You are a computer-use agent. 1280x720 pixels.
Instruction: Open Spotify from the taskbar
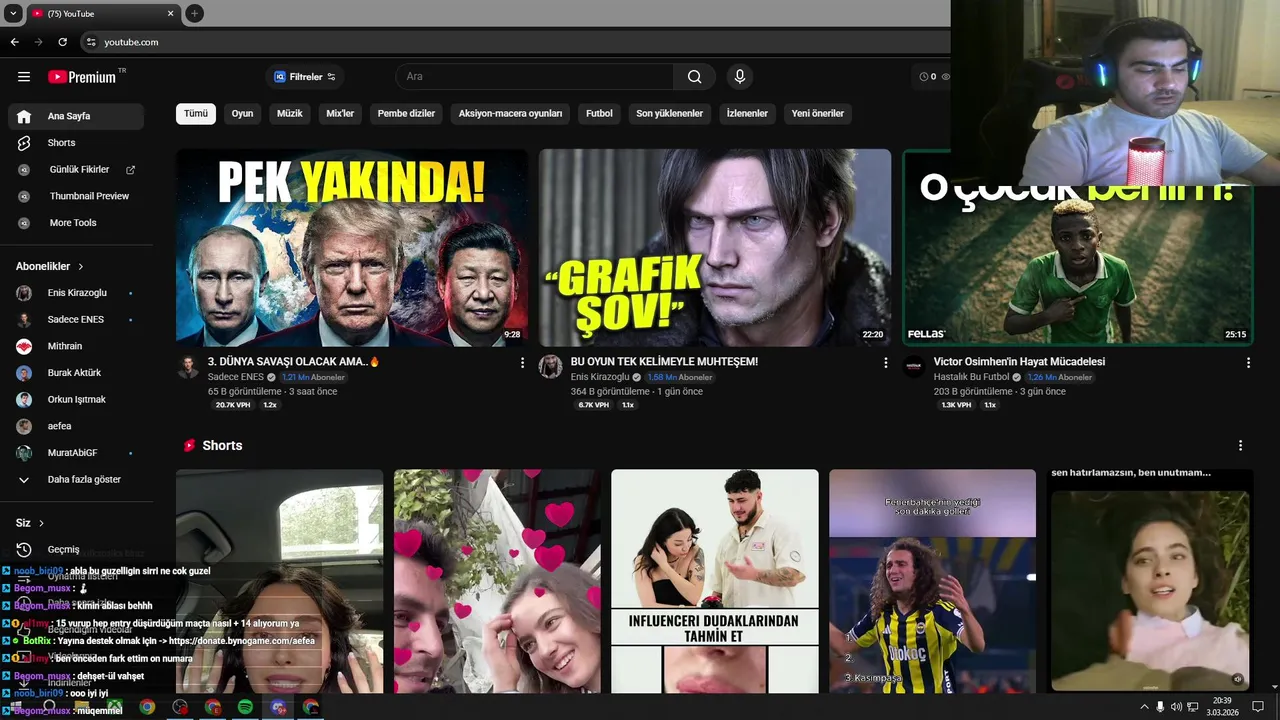246,707
